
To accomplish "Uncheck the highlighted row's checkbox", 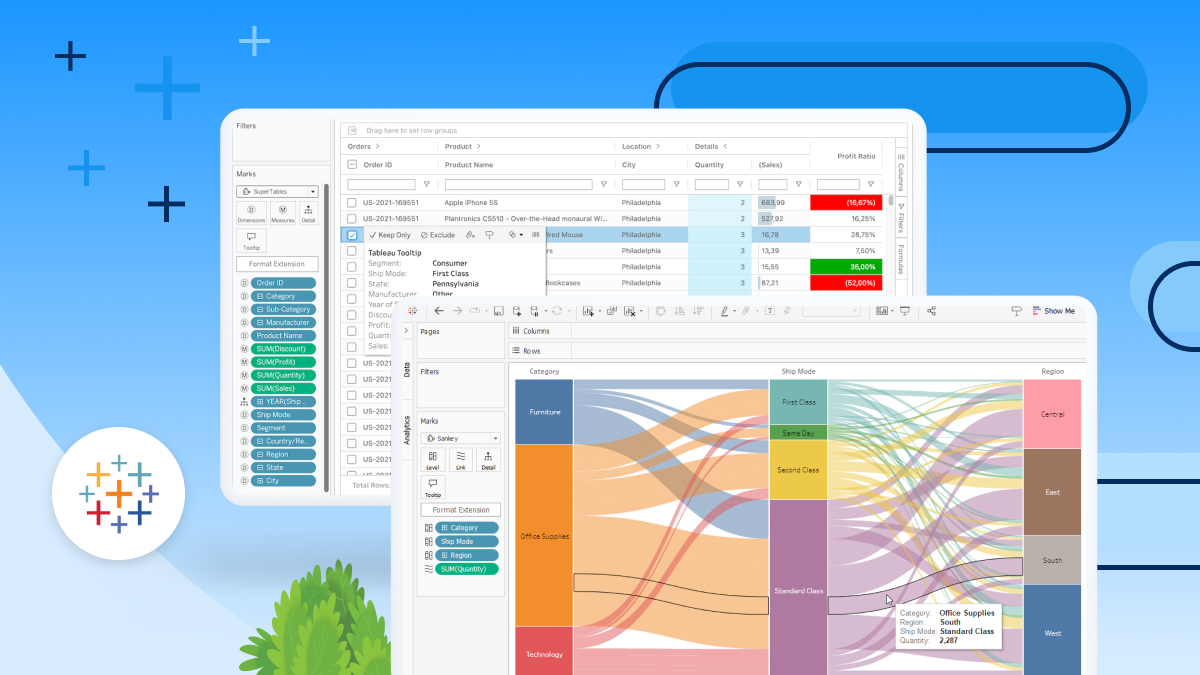I will click(x=352, y=234).
